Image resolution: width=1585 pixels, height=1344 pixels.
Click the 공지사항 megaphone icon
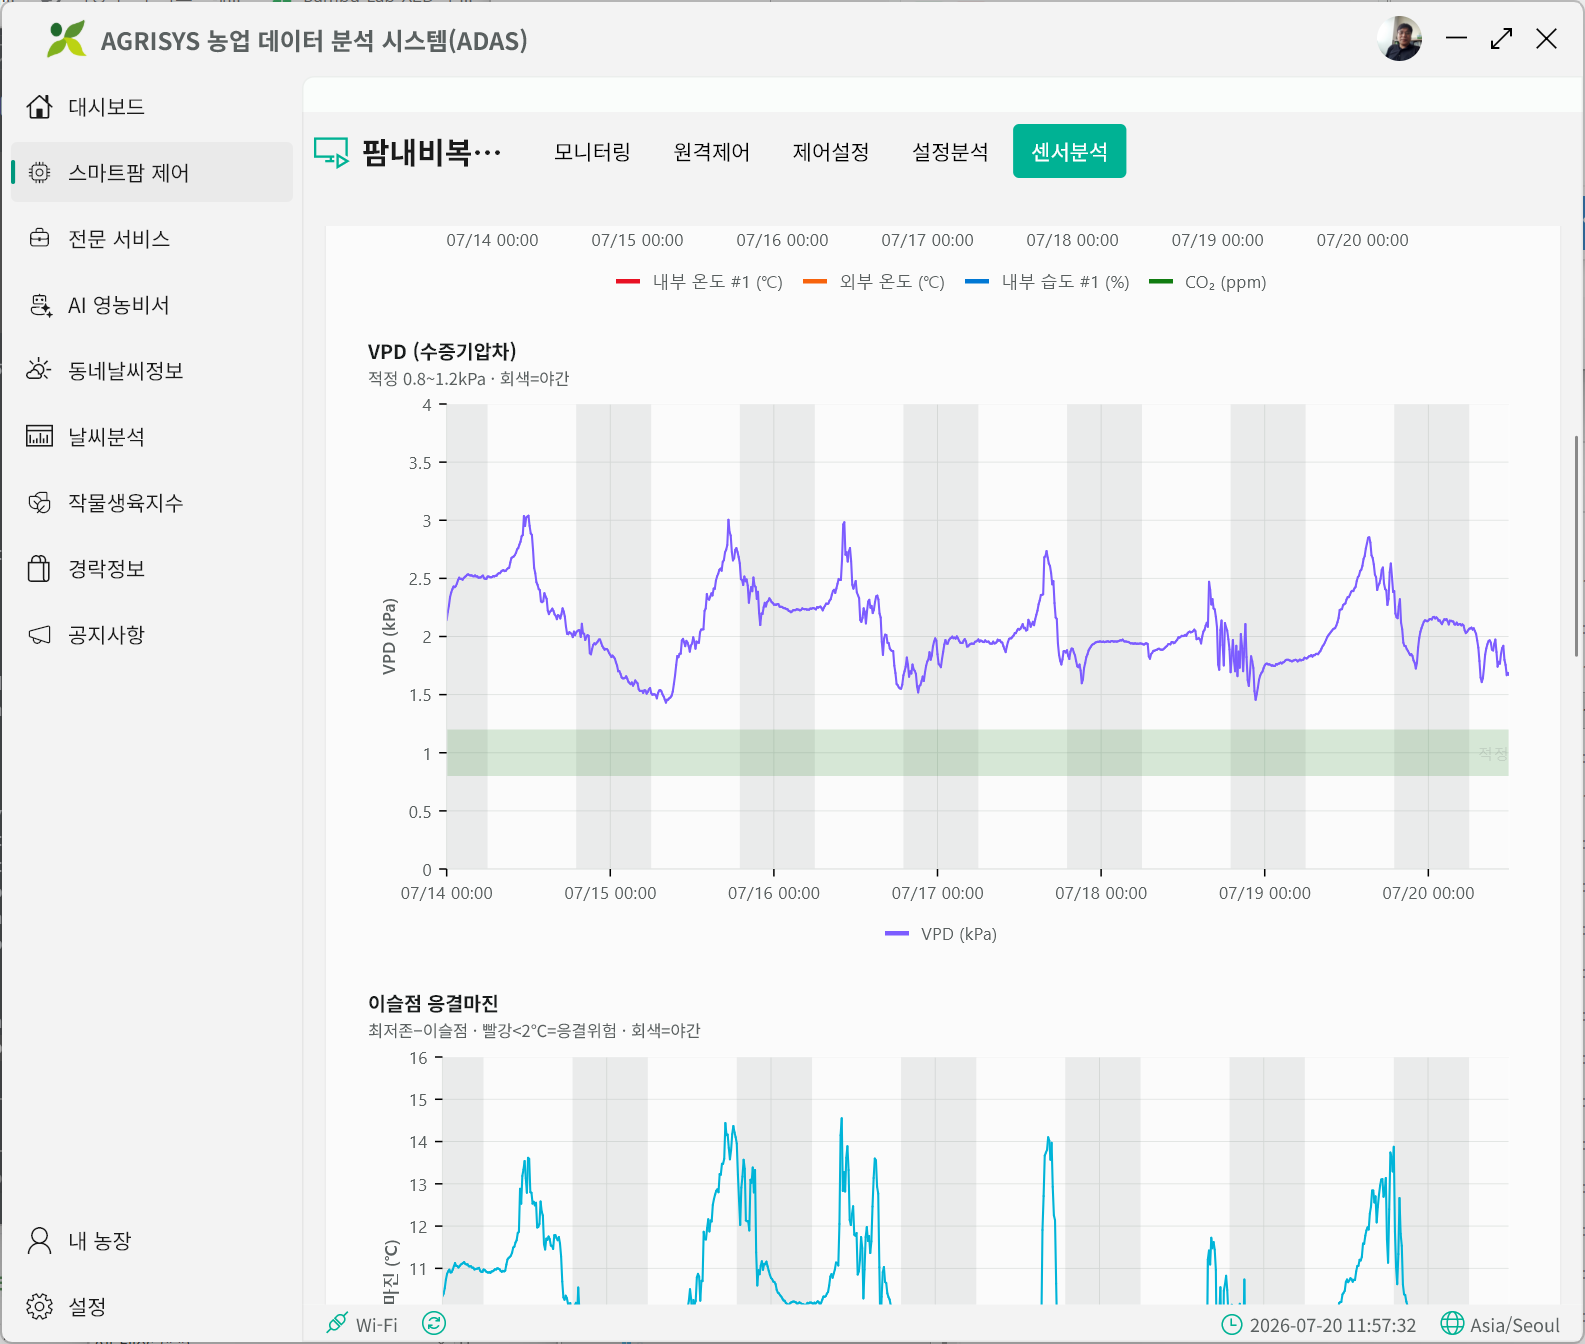pos(39,634)
